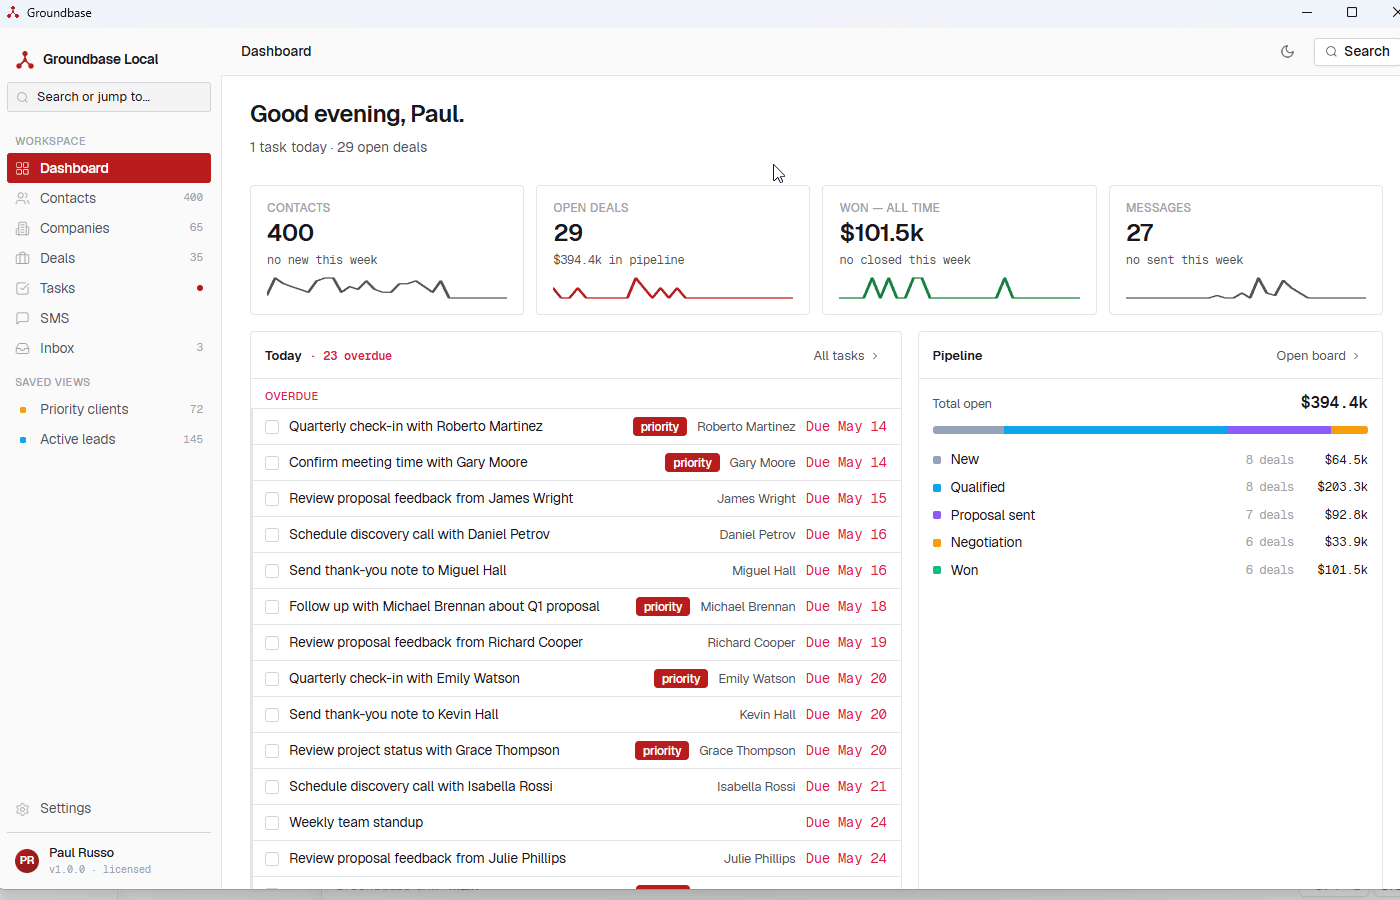Open Gary Moore contact link
This screenshot has width=1400, height=900.
(762, 463)
